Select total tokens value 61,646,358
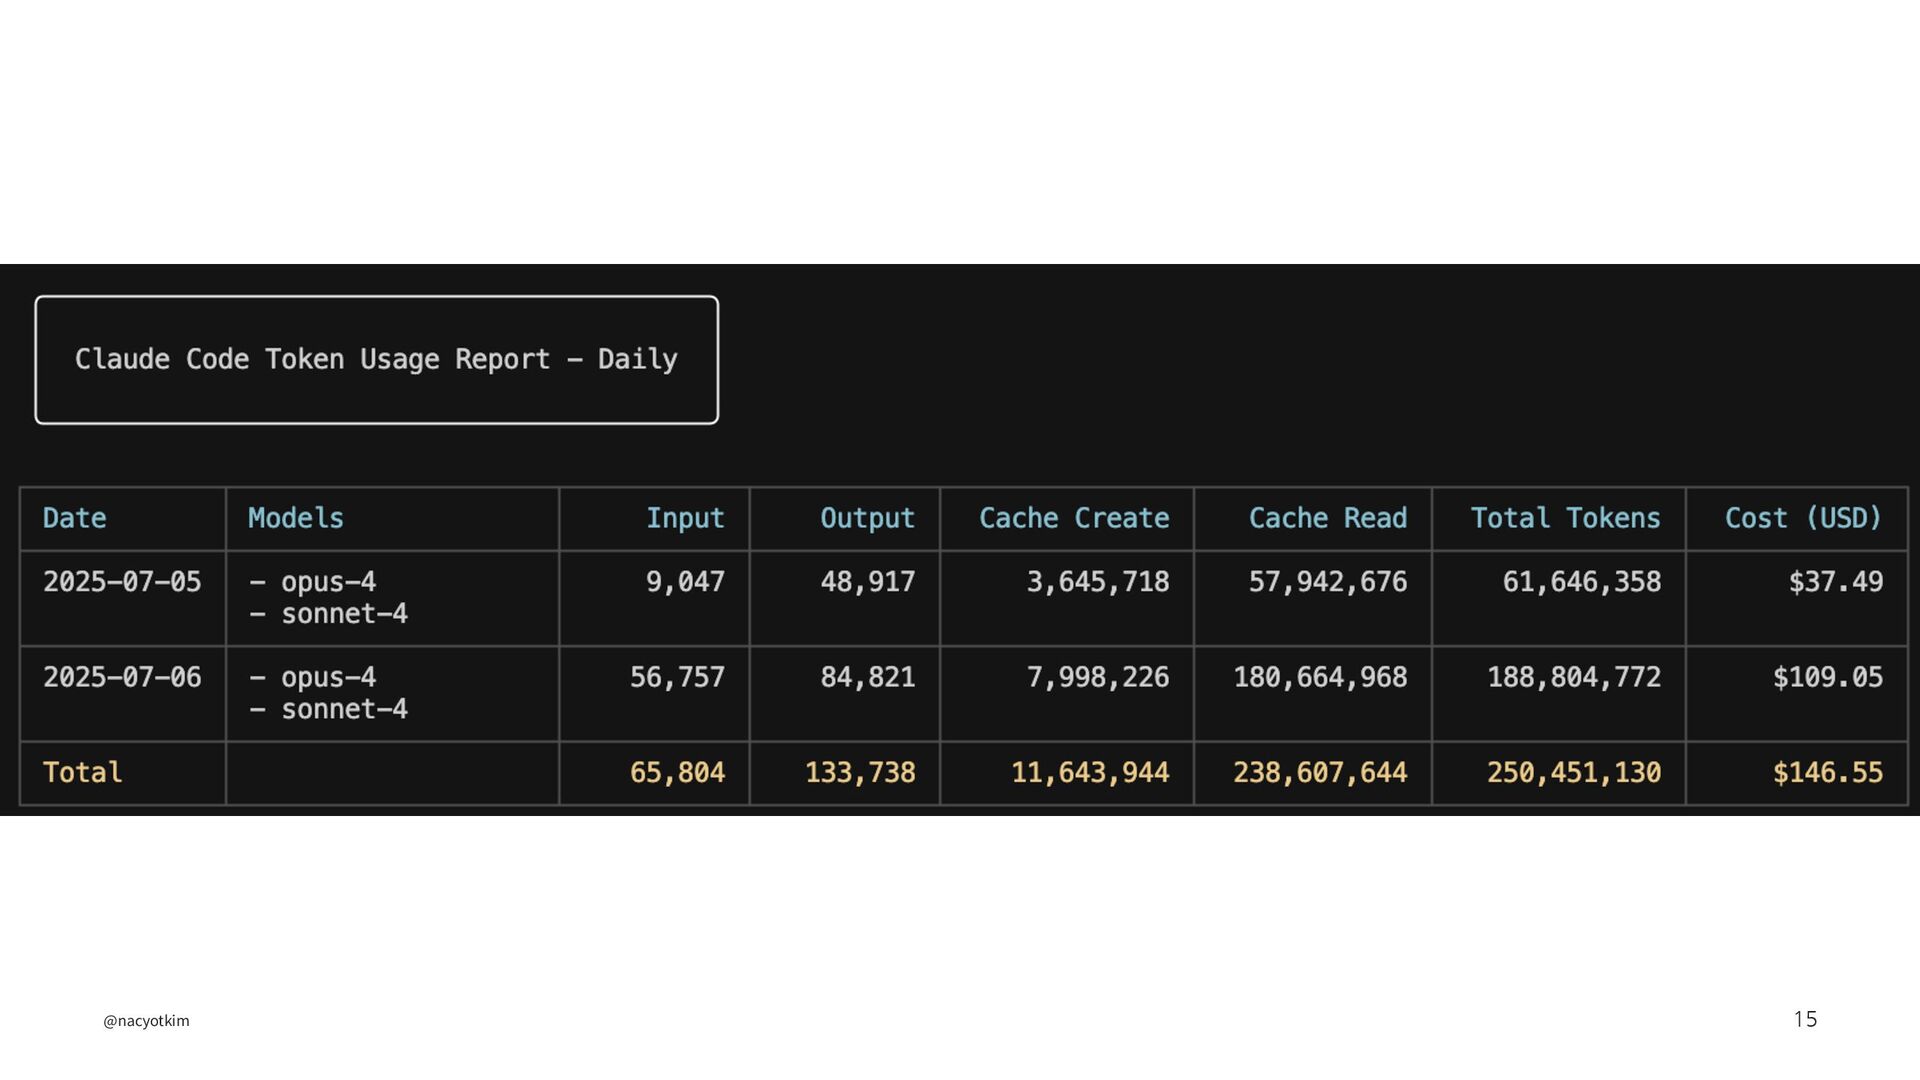The height and width of the screenshot is (1080, 1920). [1581, 582]
